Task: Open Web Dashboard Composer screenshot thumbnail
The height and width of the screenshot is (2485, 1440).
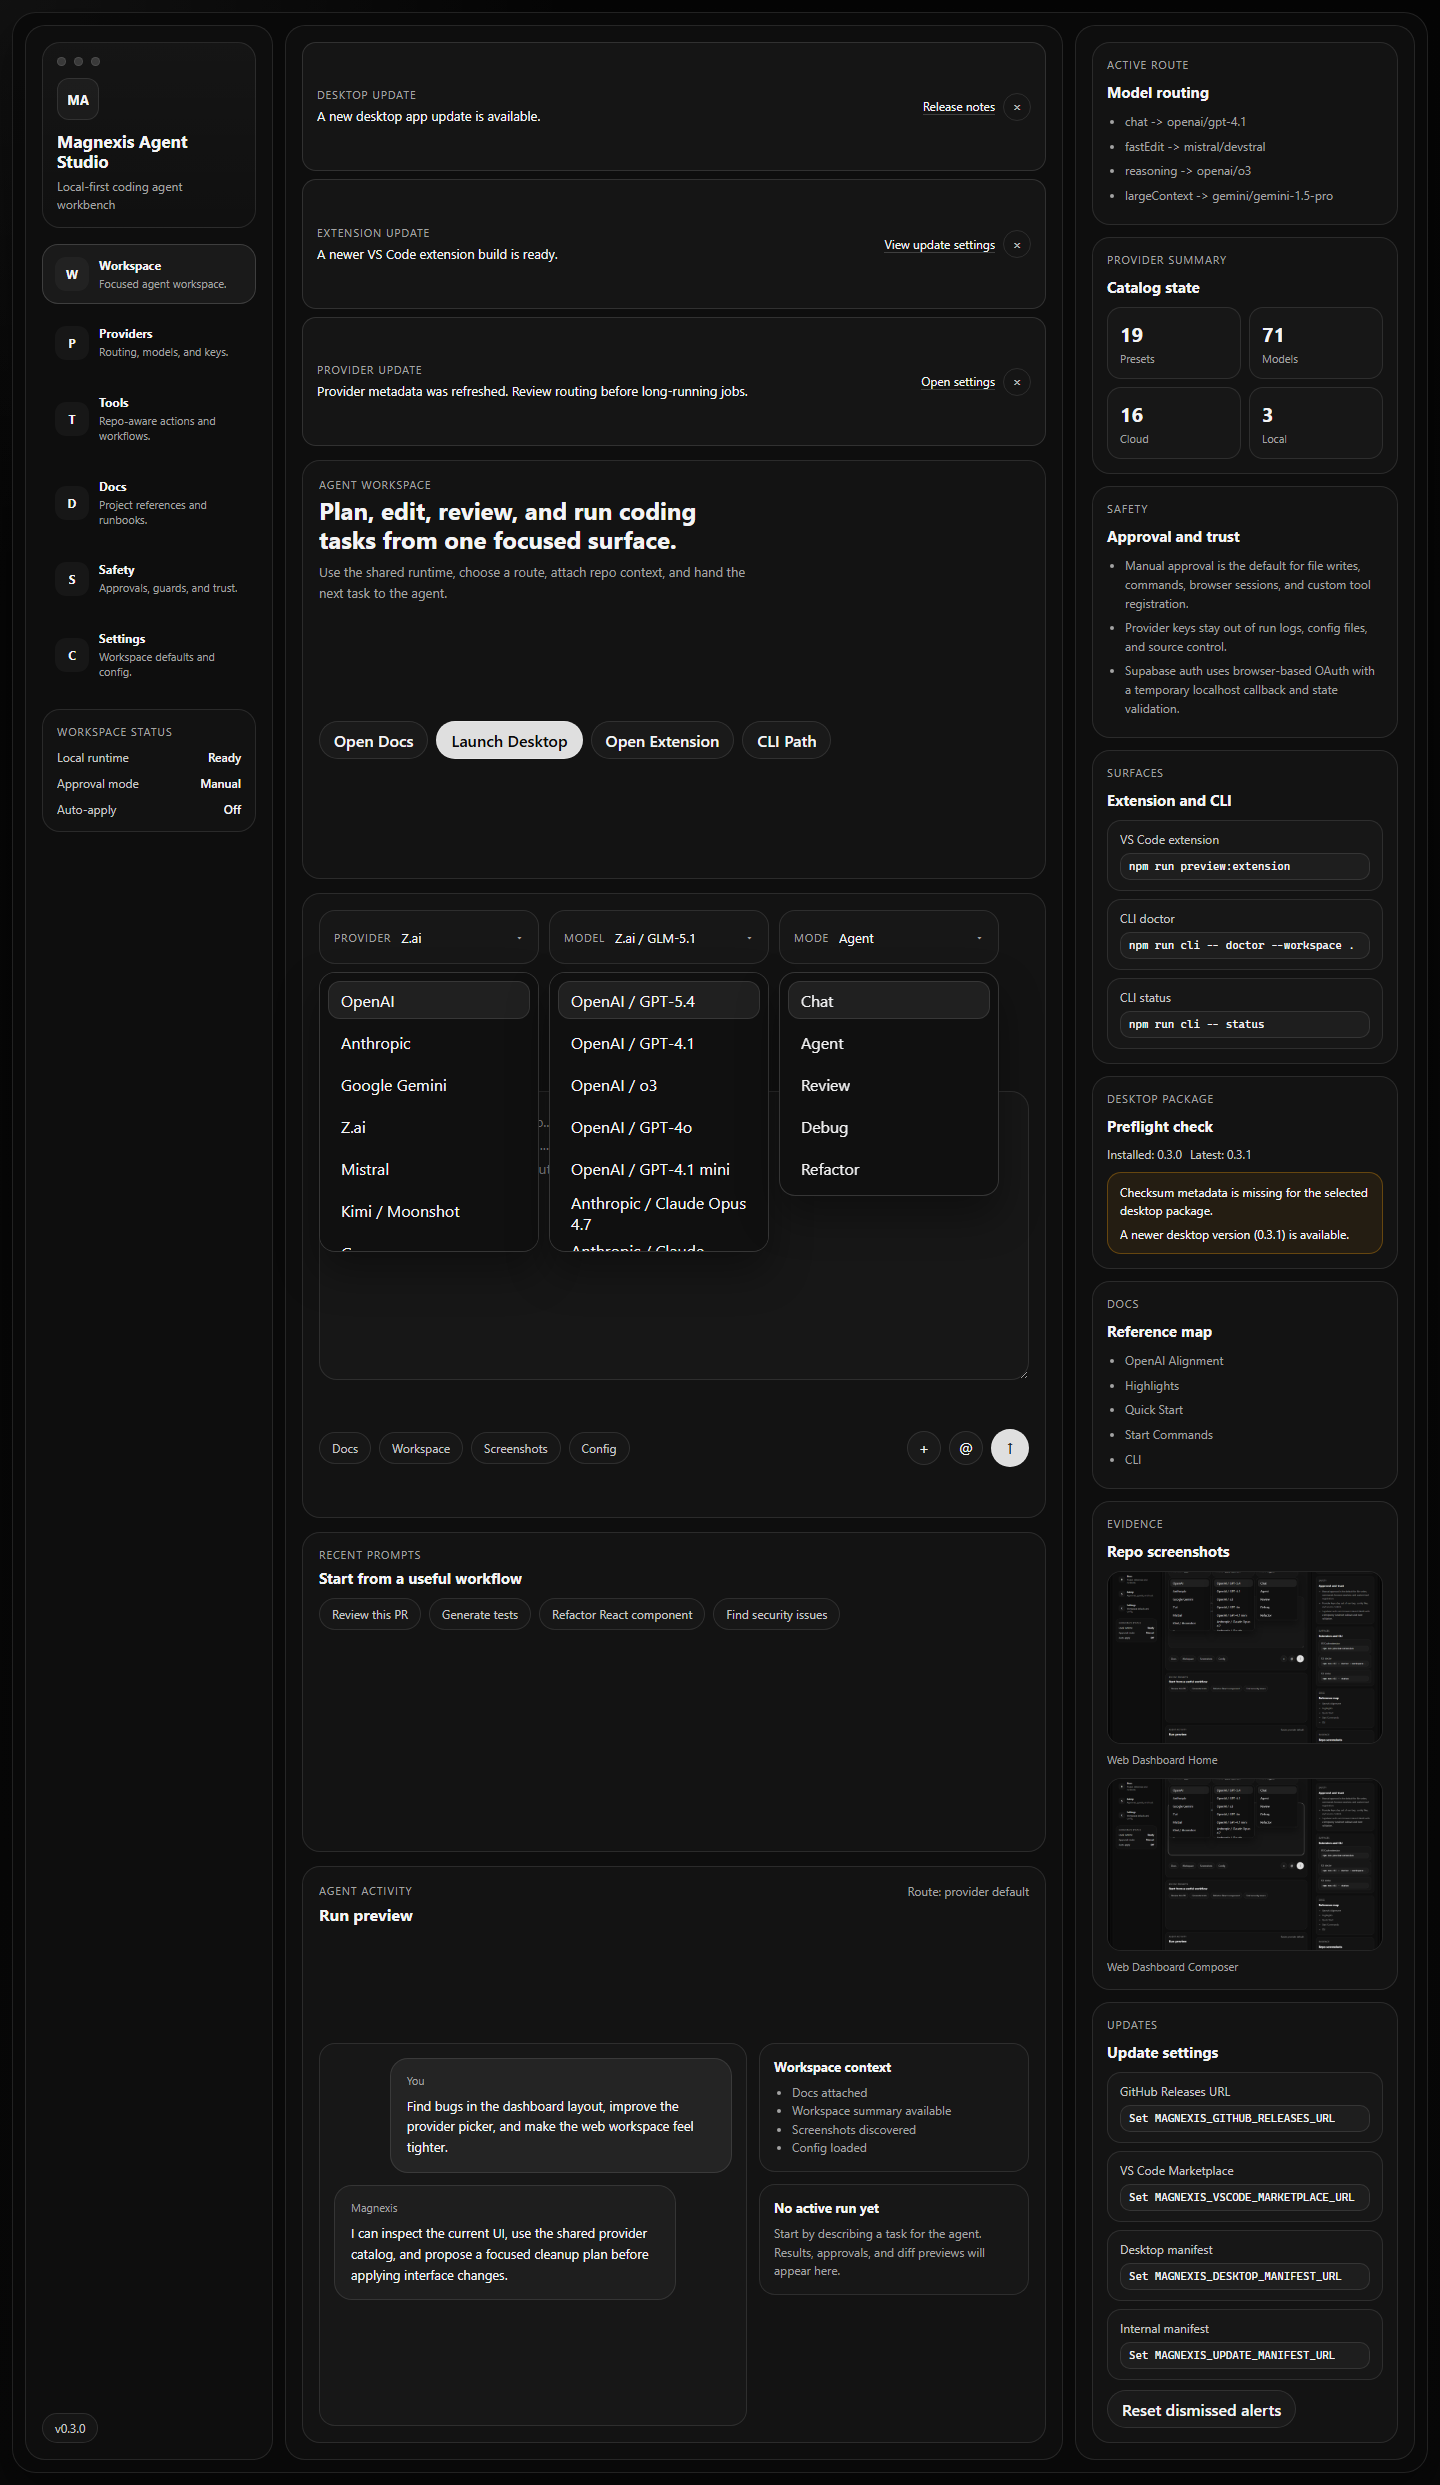Action: tap(1245, 1864)
